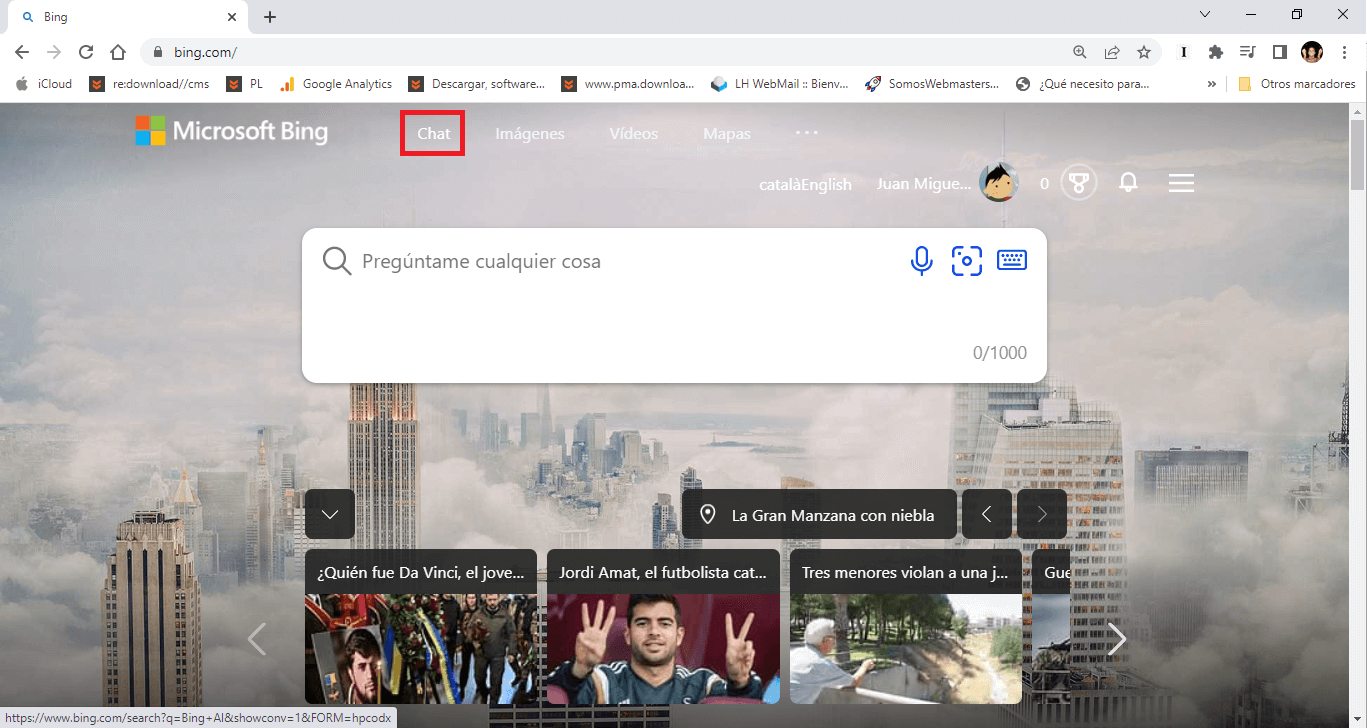
Task: Open the re:download//cms bookmark
Action: click(150, 84)
